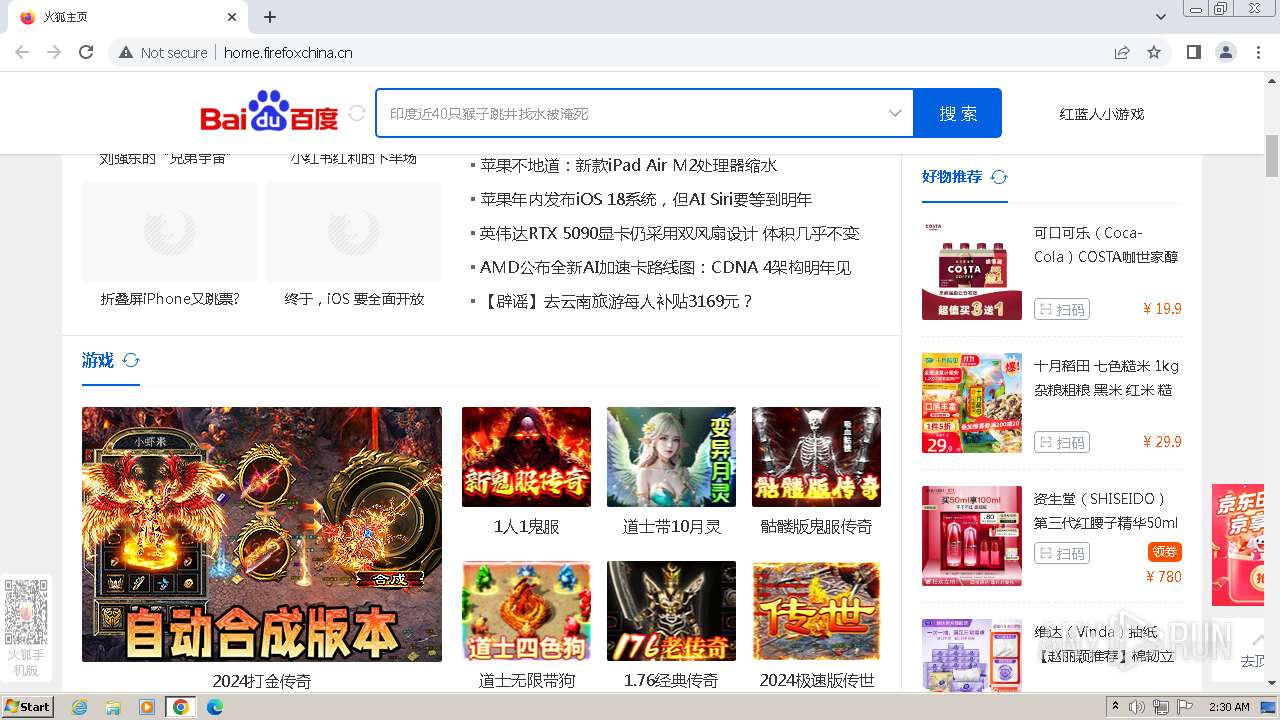Launch Microsoft Edge from taskbar
Screen dimensions: 1280x720
215,707
